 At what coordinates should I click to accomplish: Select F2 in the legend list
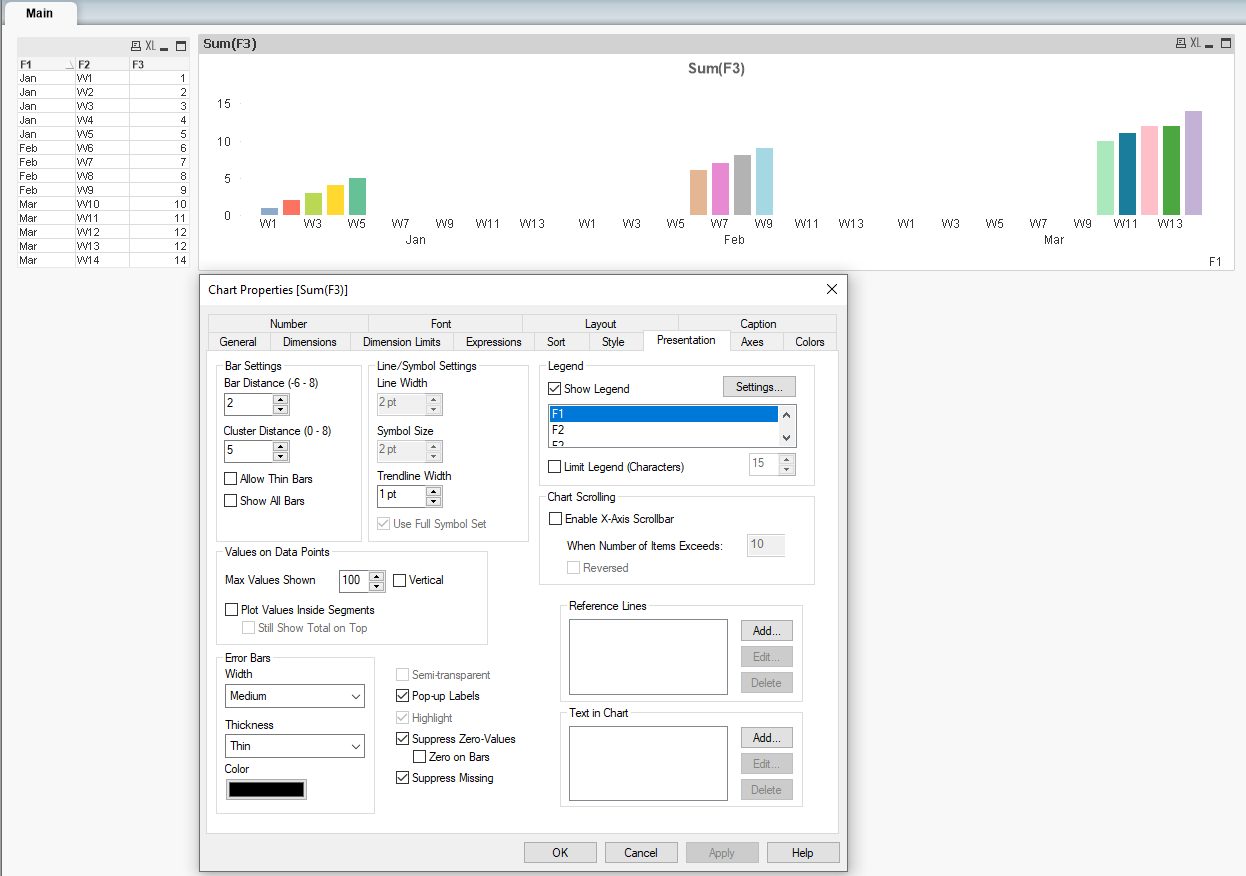664,430
